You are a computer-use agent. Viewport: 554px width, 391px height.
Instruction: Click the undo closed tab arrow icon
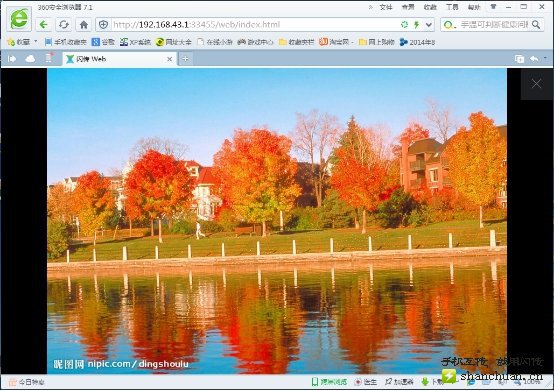[x=534, y=59]
